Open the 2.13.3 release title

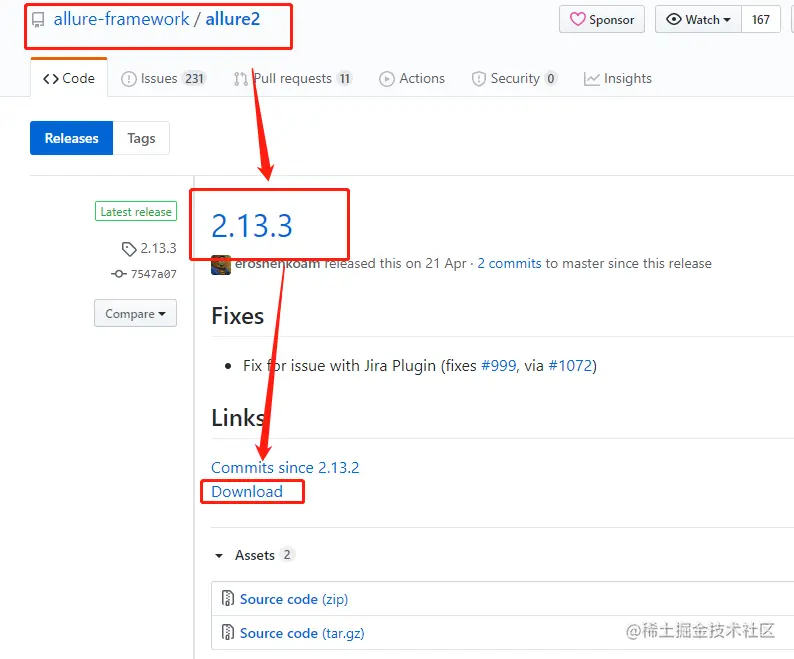tap(252, 225)
